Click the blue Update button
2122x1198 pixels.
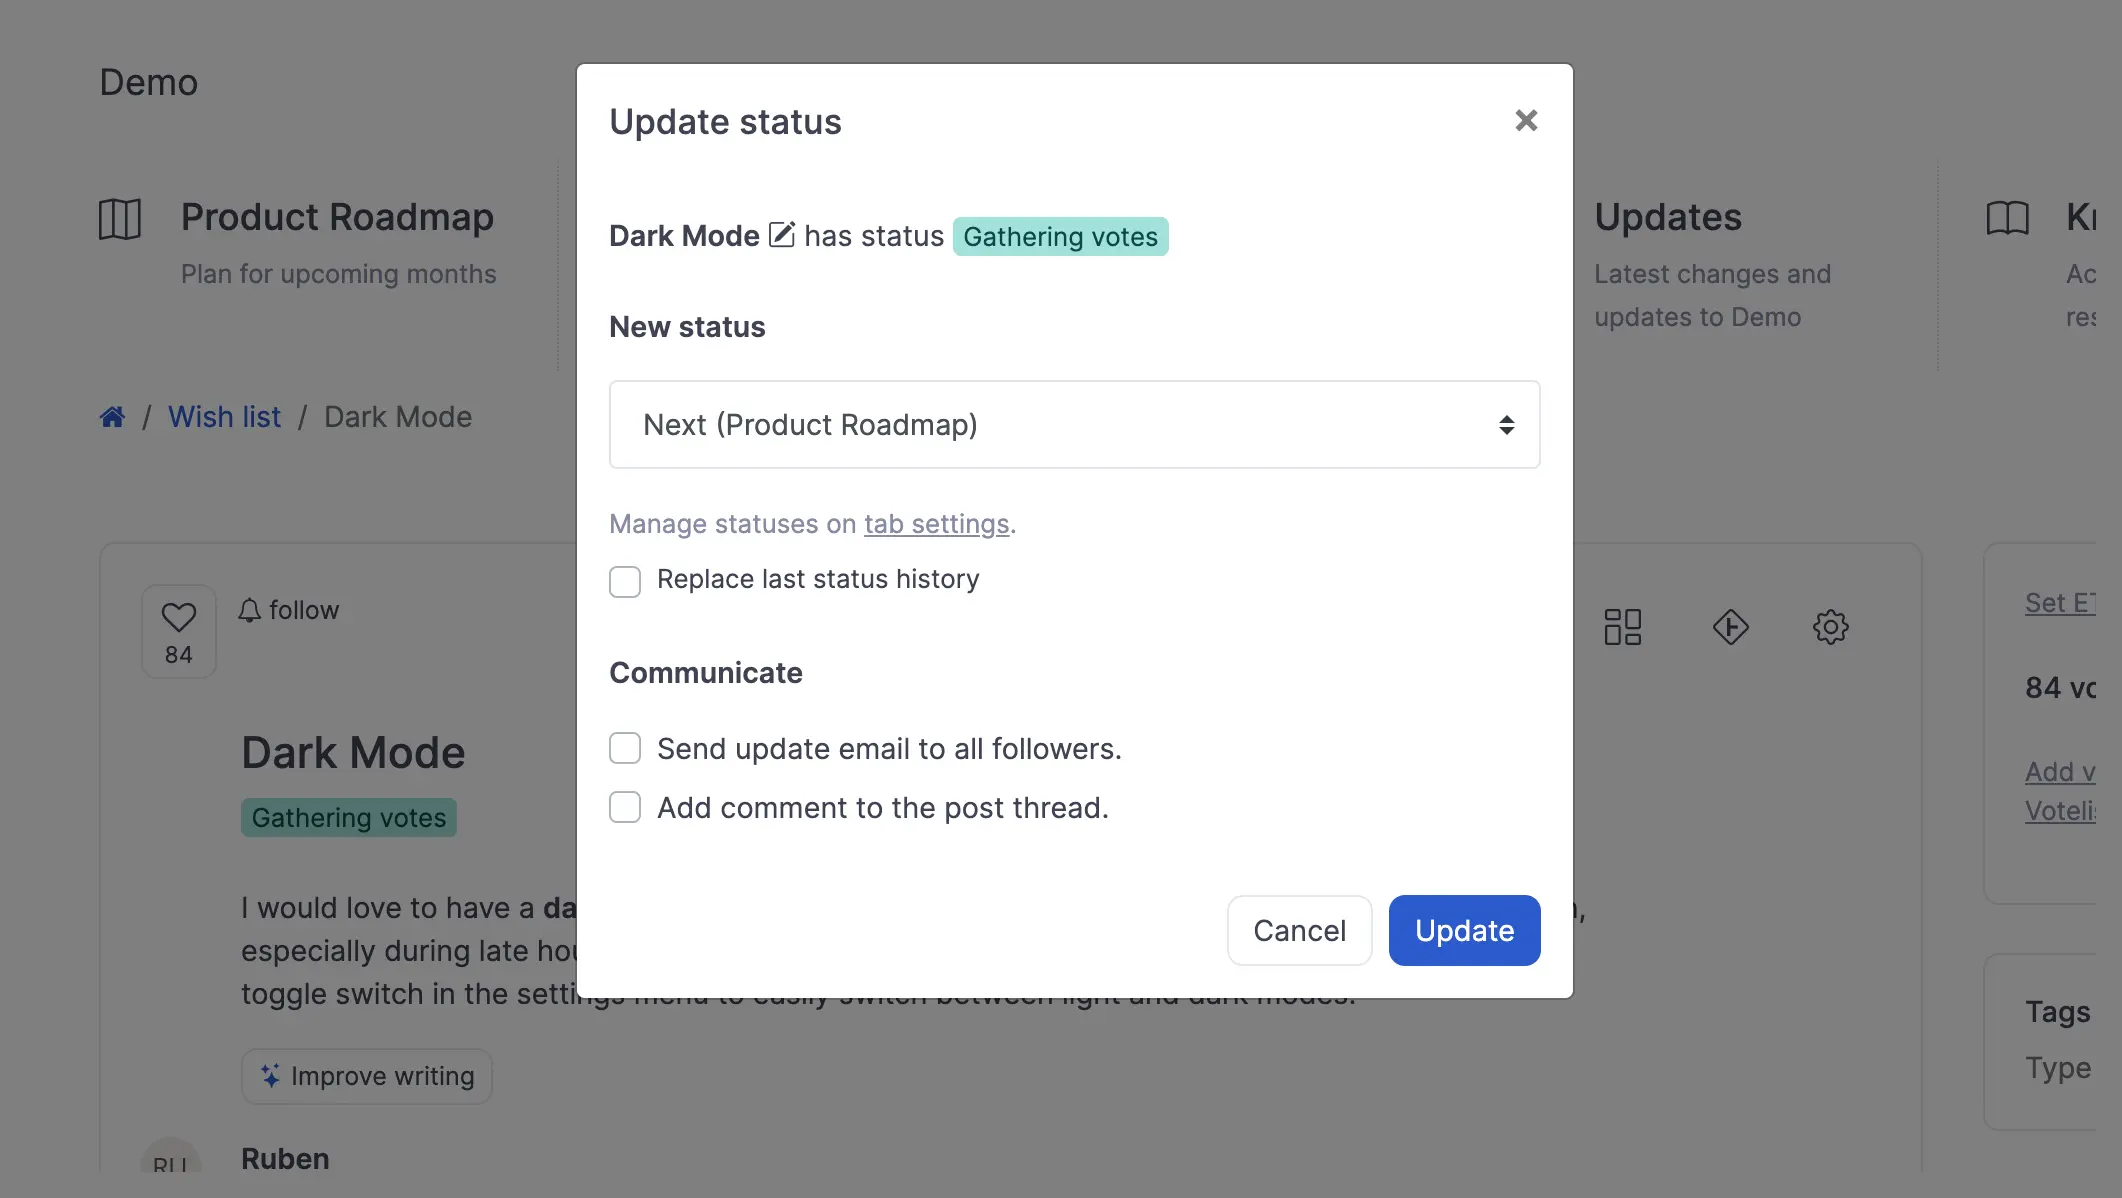1463,930
